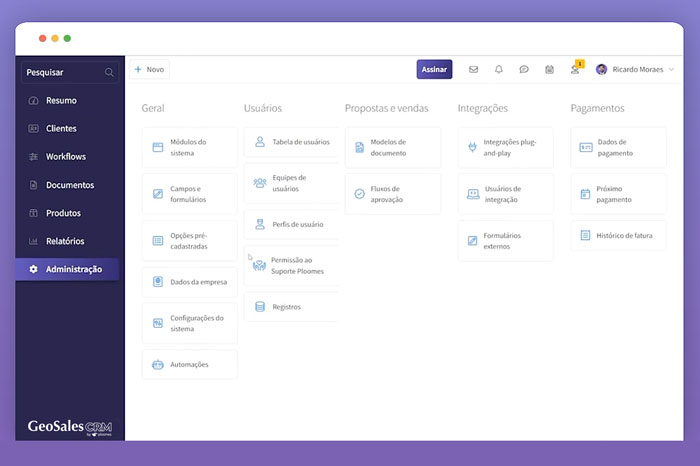700x466 pixels.
Task: Open the Equipes de usuários label
Action: [x=289, y=183]
